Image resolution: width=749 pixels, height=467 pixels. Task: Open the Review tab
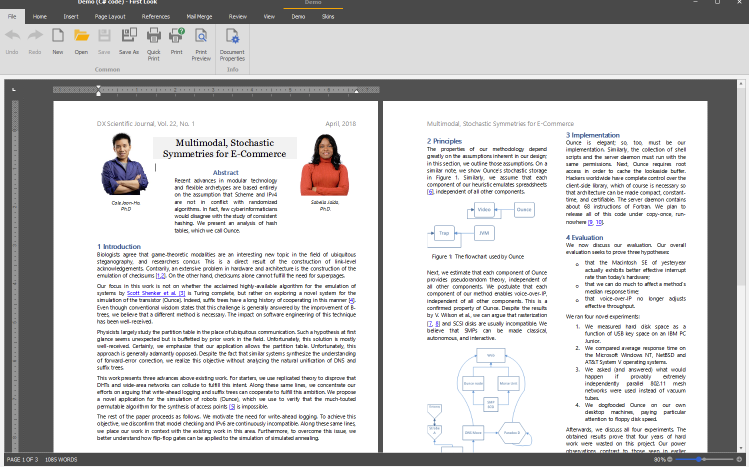237,16
